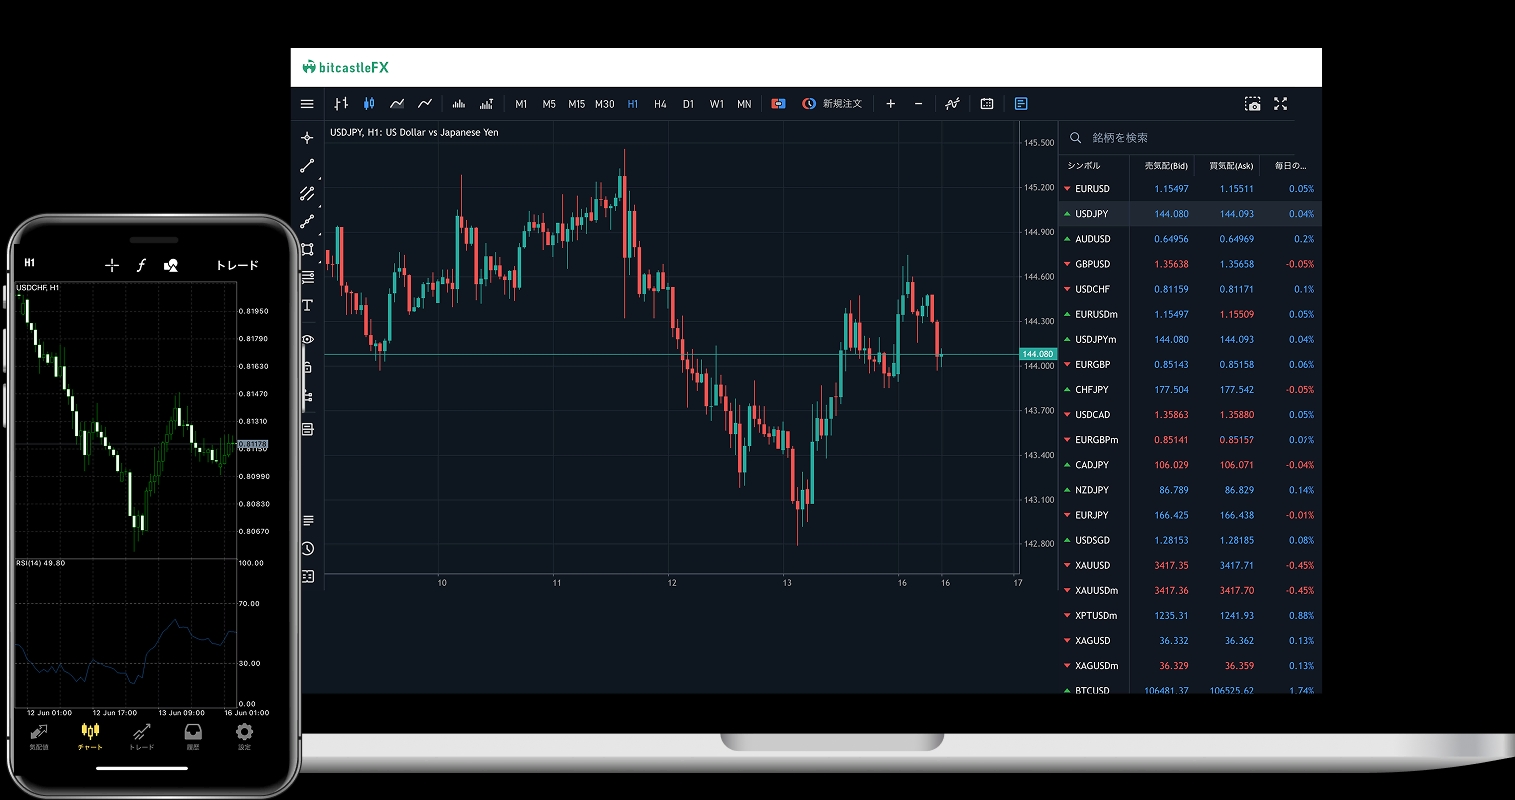Enter fullscreen mode using expand icon
Screen dimensions: 1515x800
tap(1280, 104)
